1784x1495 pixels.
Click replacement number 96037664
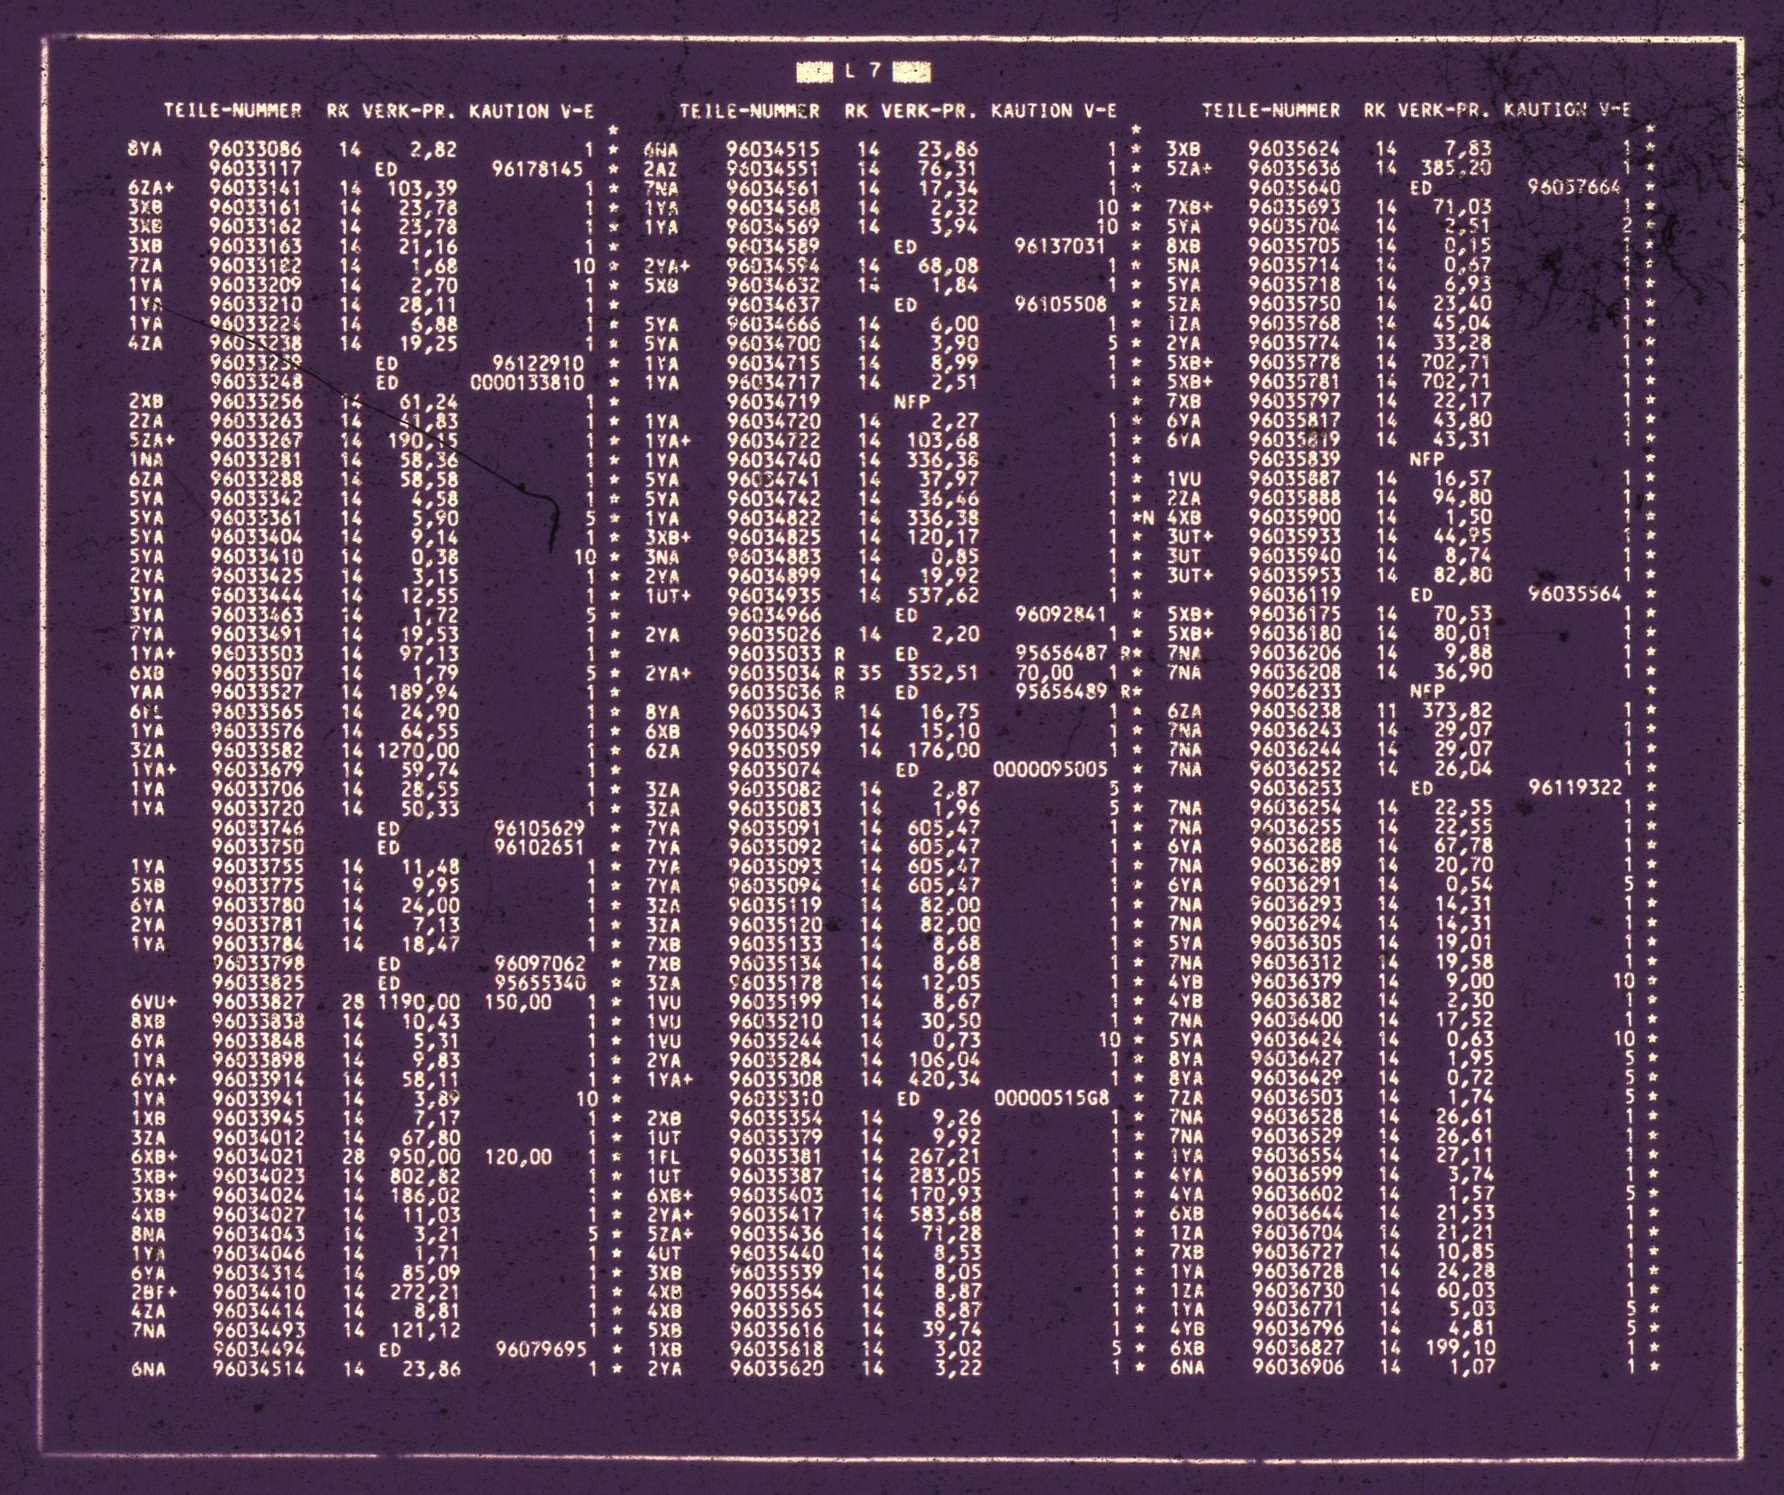click(1575, 188)
